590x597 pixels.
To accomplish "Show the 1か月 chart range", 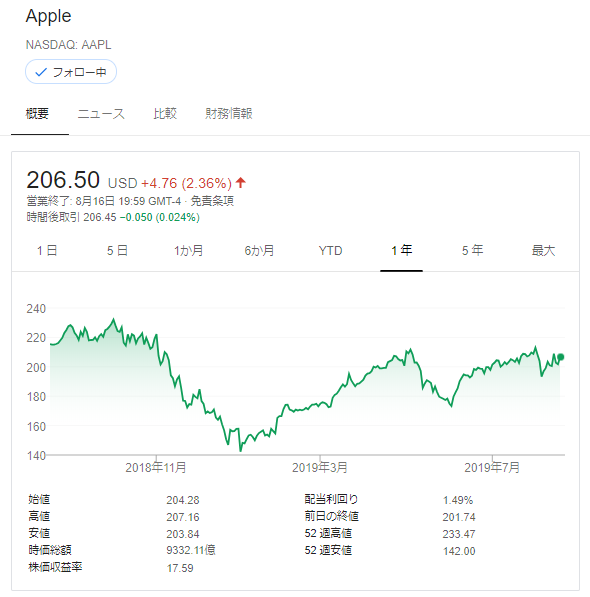I will coord(188,251).
